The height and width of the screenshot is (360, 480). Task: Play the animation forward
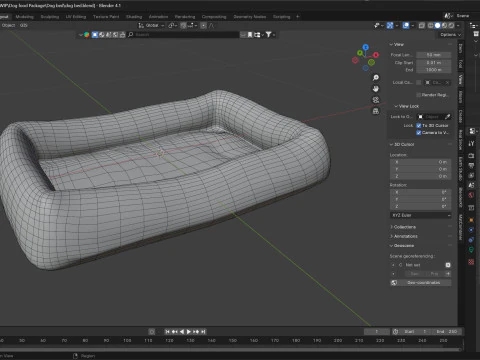189,332
